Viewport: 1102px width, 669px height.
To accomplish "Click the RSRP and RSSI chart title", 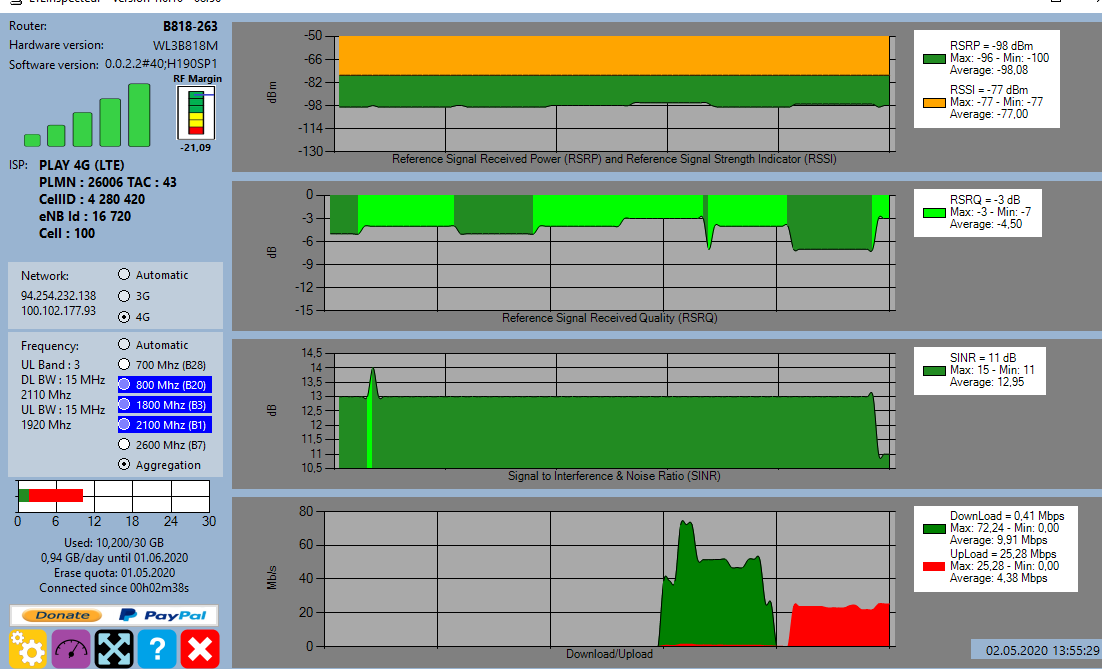I will (614, 159).
